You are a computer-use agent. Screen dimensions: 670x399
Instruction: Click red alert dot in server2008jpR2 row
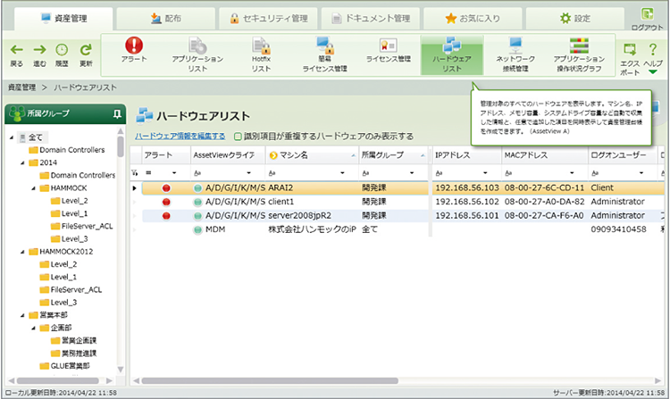click(x=166, y=216)
